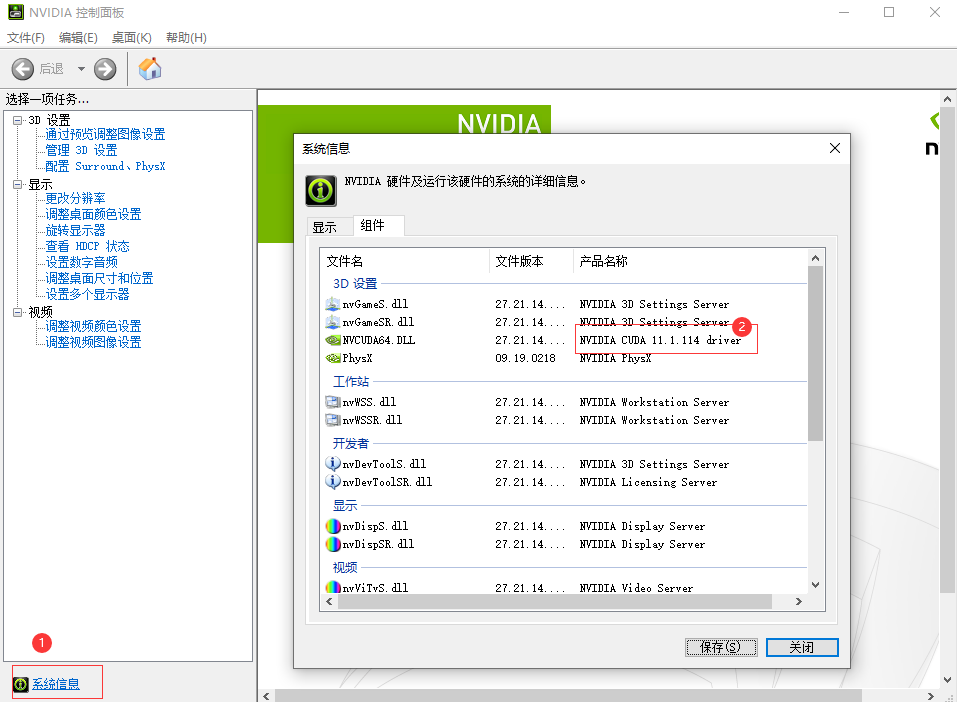Select the NVIDIA Licensing Server entry
This screenshot has height=702, width=957.
[648, 482]
